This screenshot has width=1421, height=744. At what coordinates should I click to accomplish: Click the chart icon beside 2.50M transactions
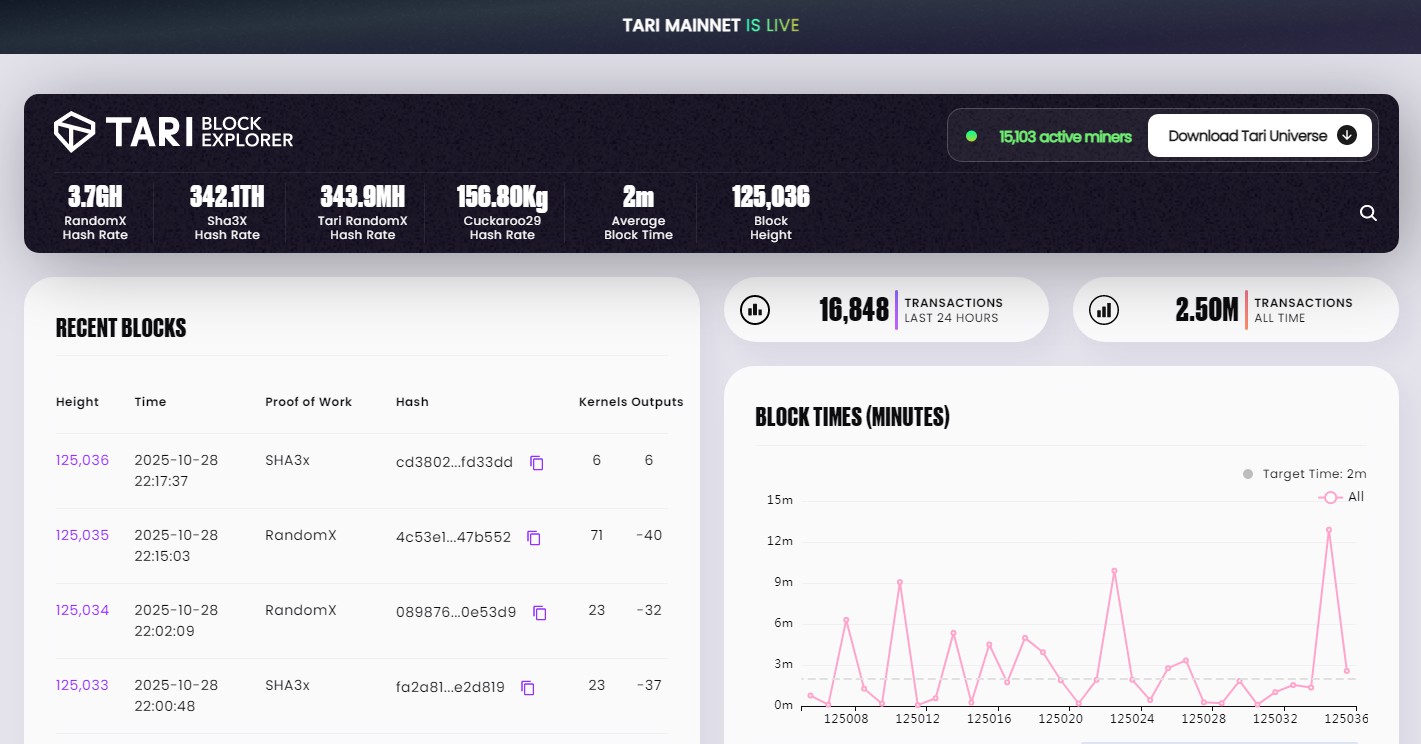[x=1104, y=310]
